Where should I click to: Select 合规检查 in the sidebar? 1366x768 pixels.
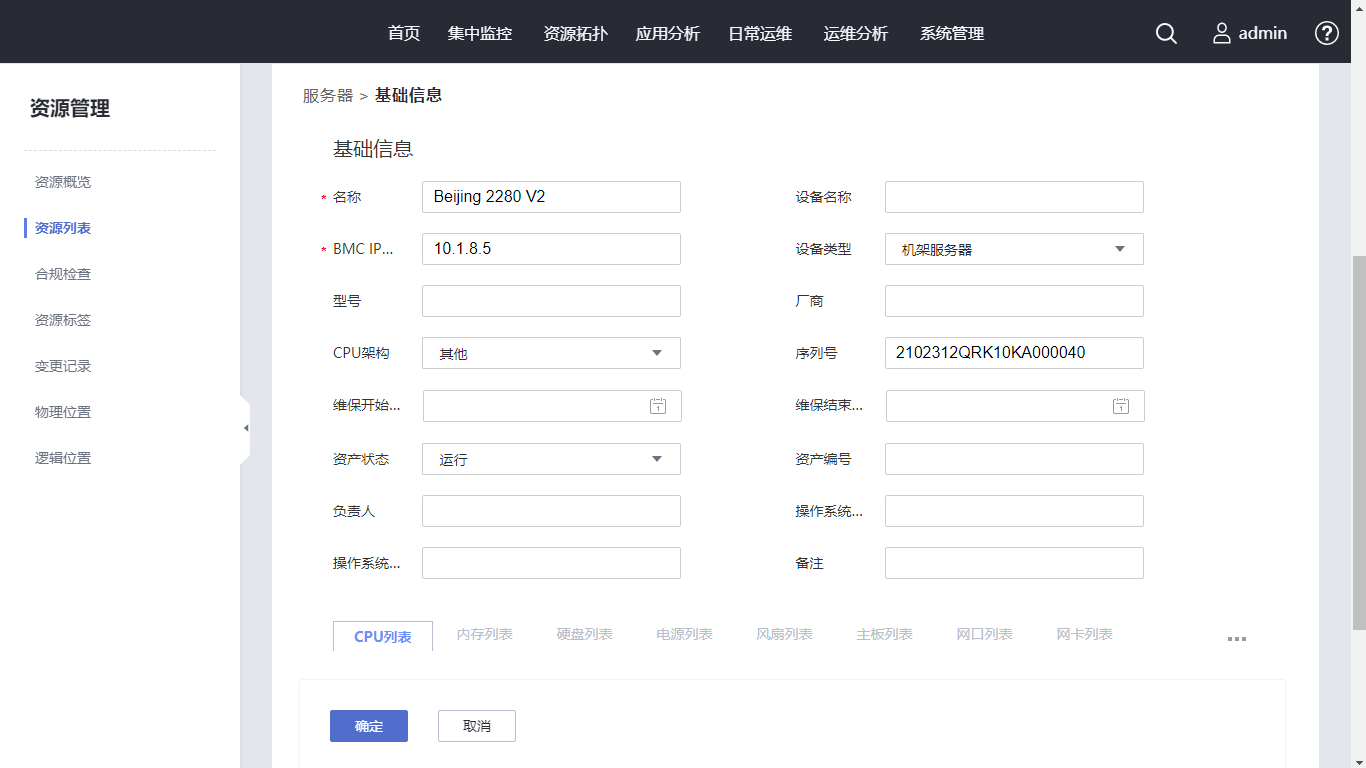[63, 274]
